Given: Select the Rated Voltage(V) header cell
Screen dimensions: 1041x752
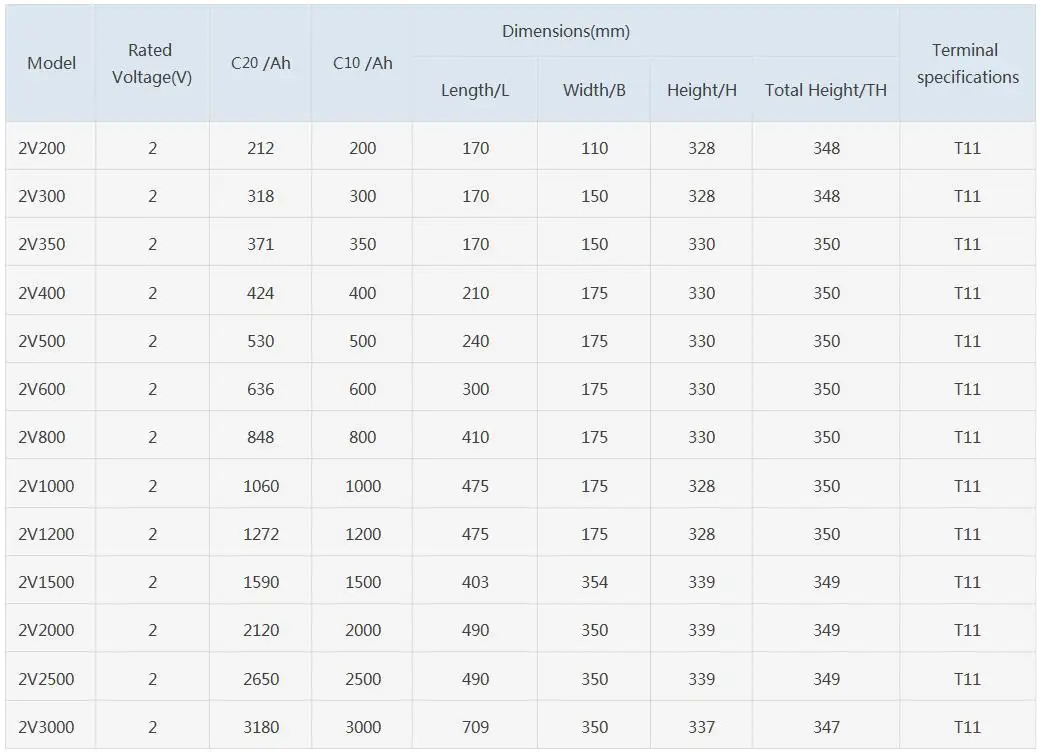Looking at the screenshot, I should (x=152, y=63).
